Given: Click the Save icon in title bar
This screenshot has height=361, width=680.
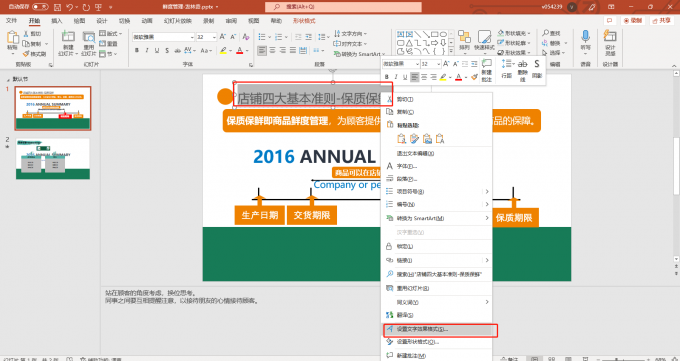Looking at the screenshot, I should [x=58, y=7].
